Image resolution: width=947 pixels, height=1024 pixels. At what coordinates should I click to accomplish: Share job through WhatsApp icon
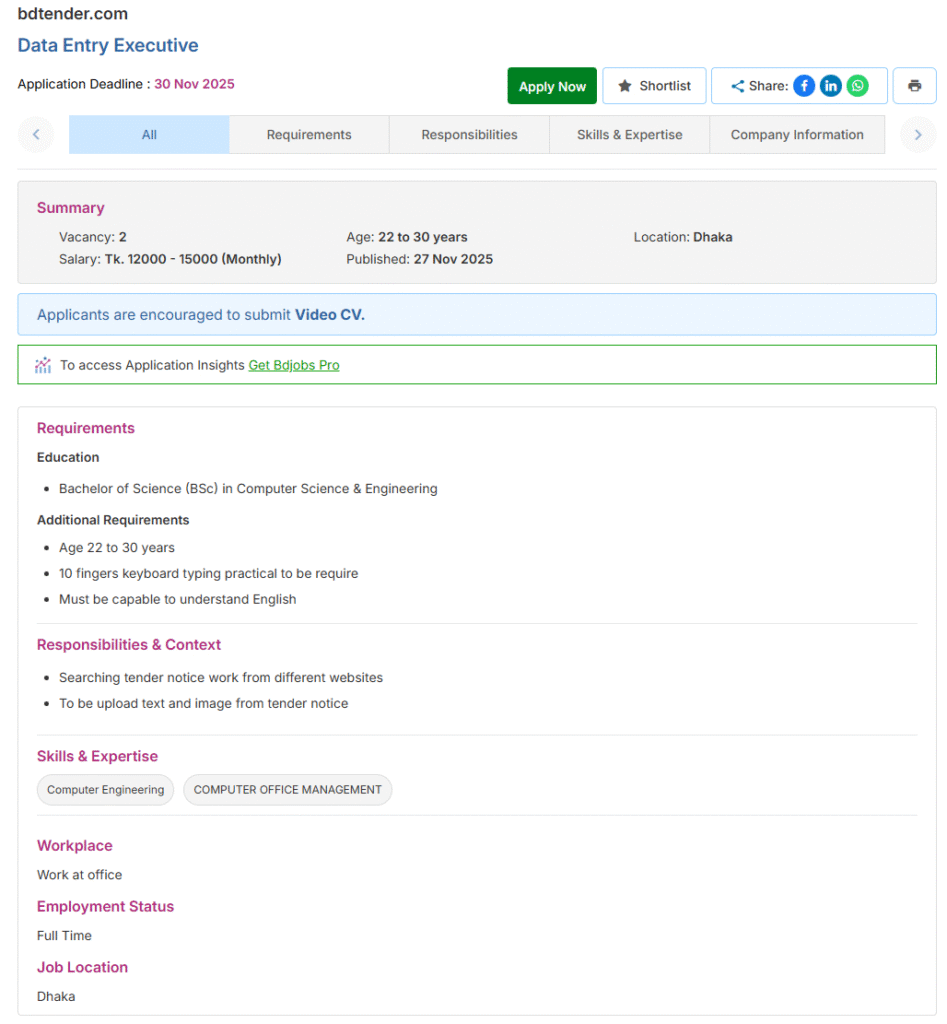click(x=858, y=86)
